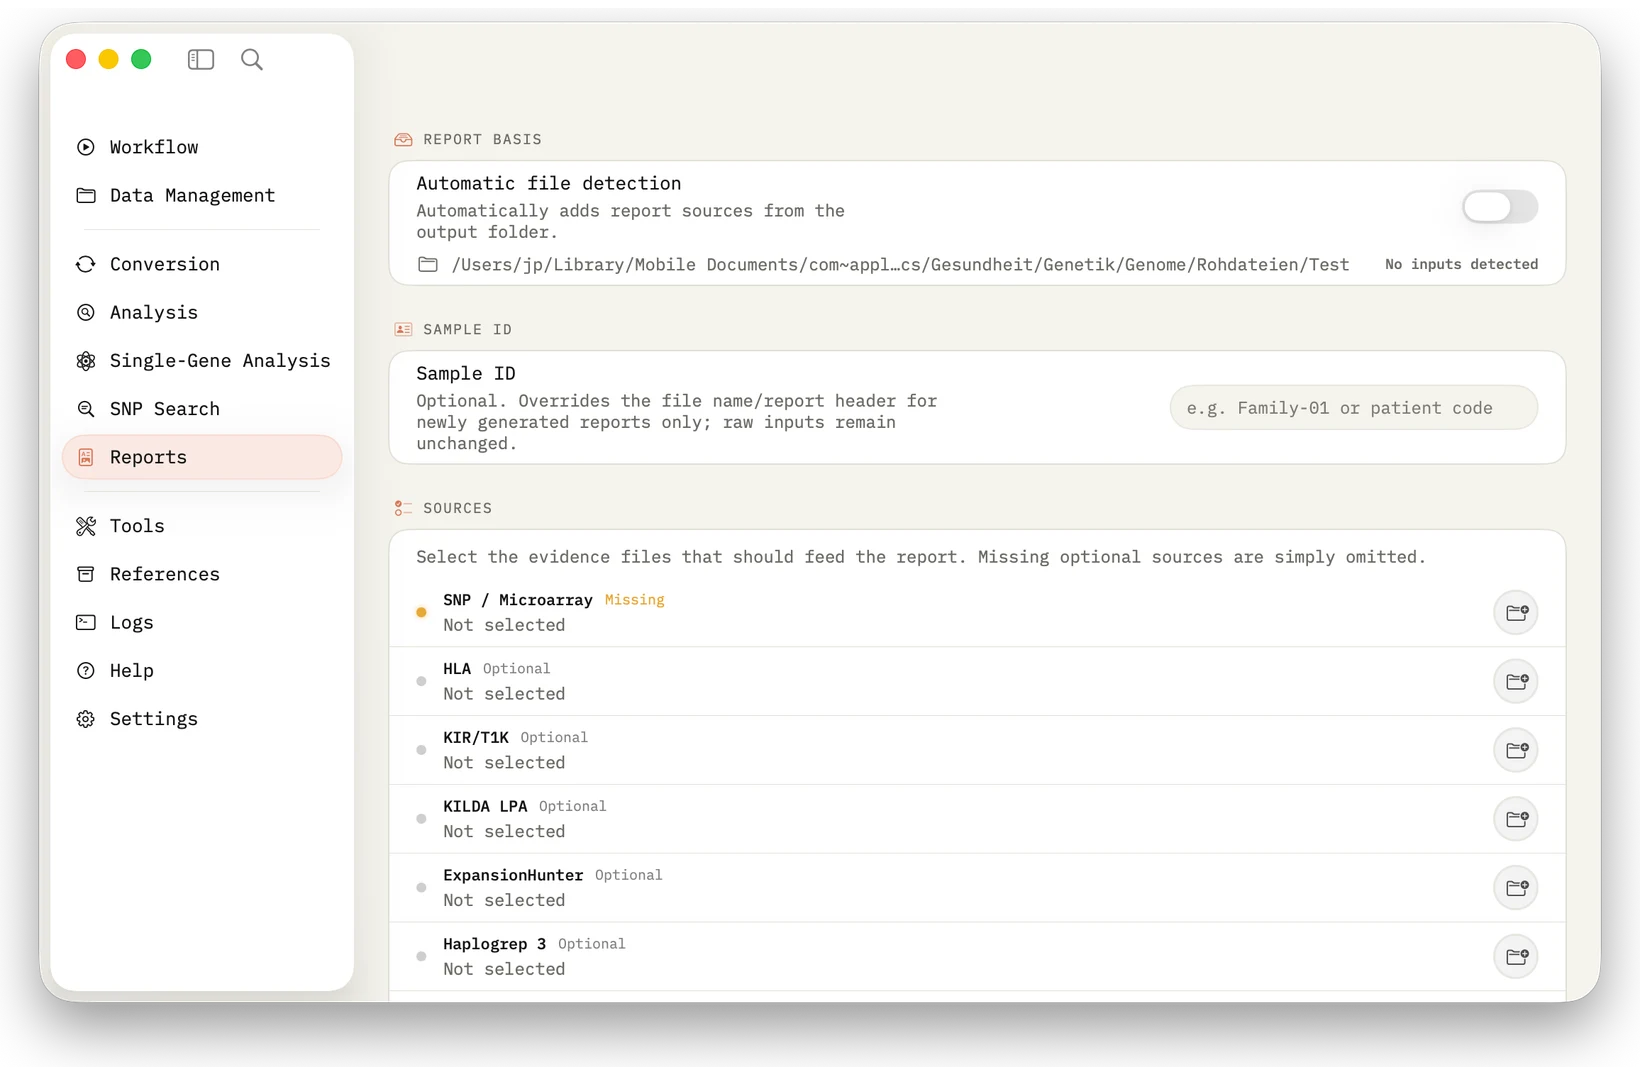Click the Settings gear icon
Screen dimensions: 1640x1075
(86, 719)
